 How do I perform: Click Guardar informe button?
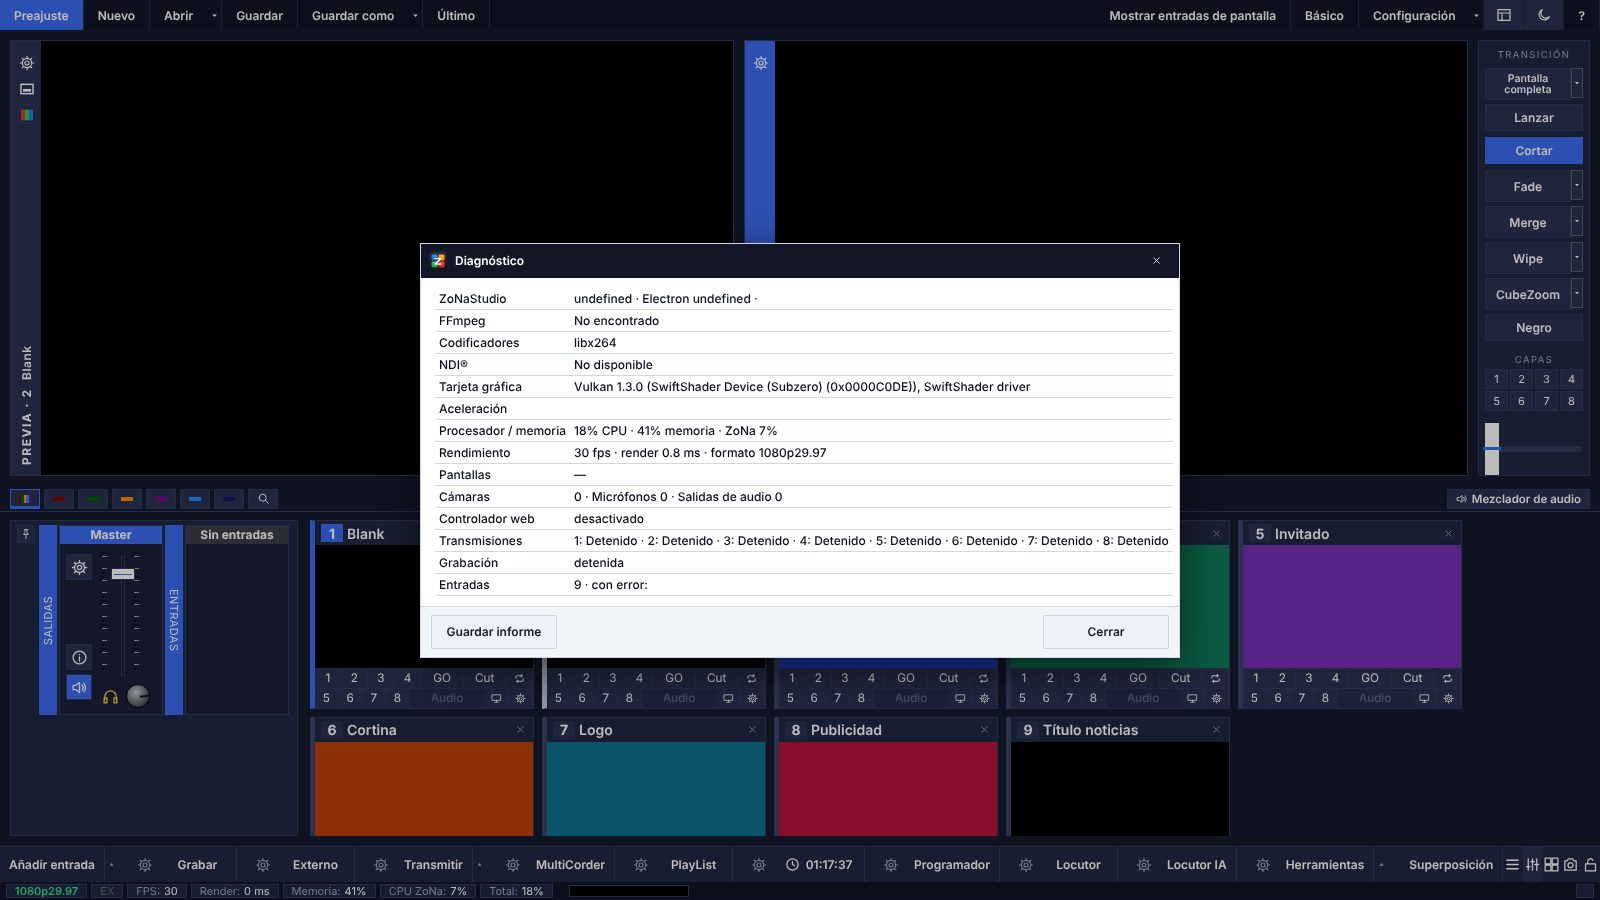click(494, 632)
